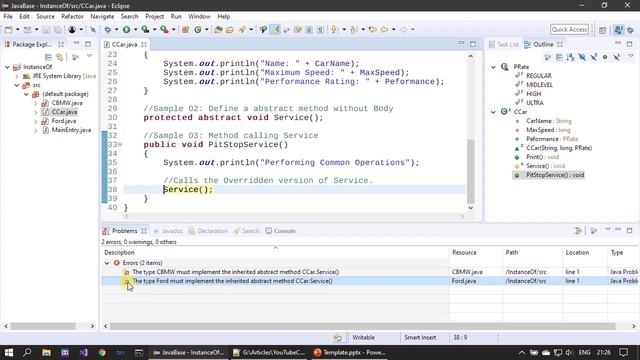
Task: Toggle Sort alphabetically in Outline
Action: (571, 57)
